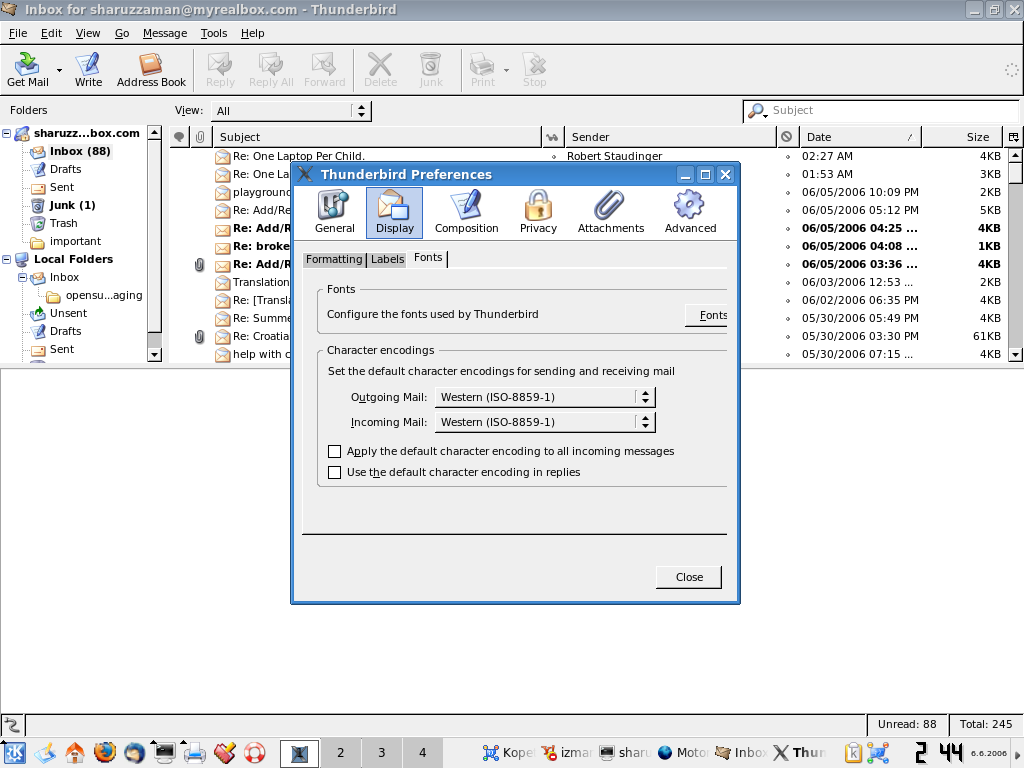Sort by junk status column icon
Image resolution: width=1024 pixels, height=768 pixels.
pos(787,137)
